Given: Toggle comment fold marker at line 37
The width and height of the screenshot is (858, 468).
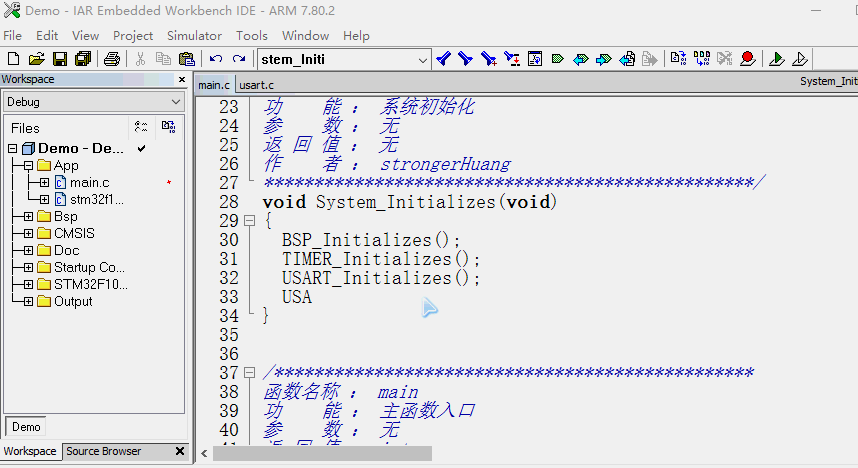Looking at the screenshot, I should 250,373.
